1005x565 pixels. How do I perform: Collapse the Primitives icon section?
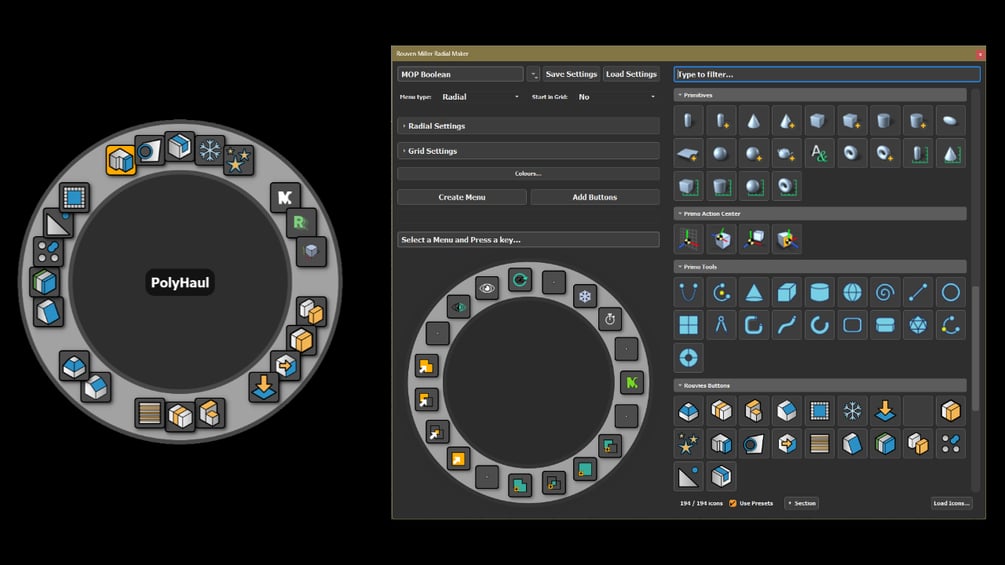(820, 95)
